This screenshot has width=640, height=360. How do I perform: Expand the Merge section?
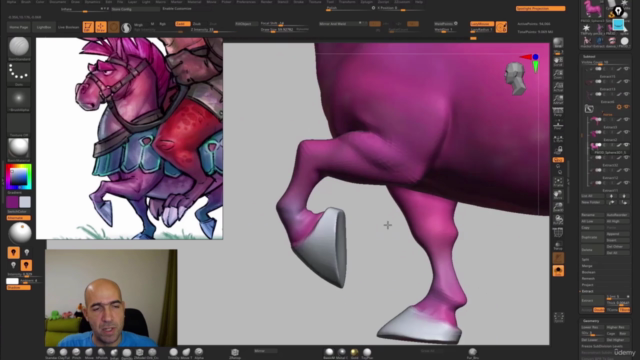[x=587, y=266]
